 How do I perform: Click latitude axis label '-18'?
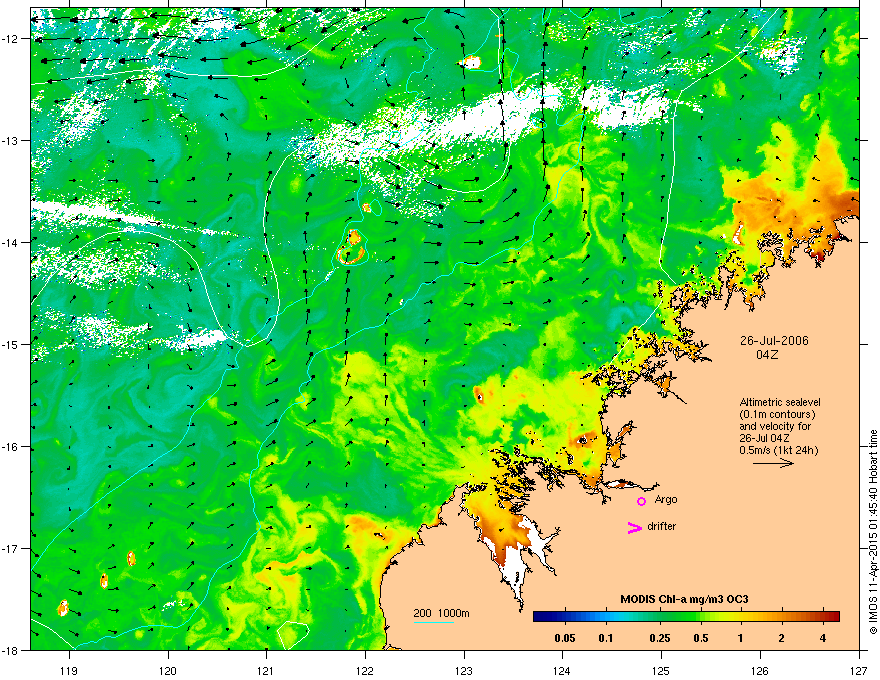[10, 650]
